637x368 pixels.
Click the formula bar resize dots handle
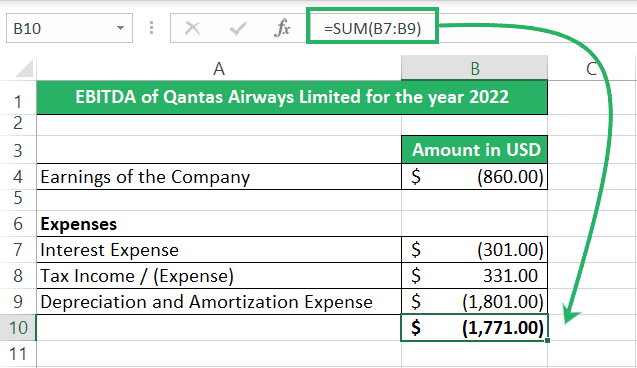click(152, 28)
